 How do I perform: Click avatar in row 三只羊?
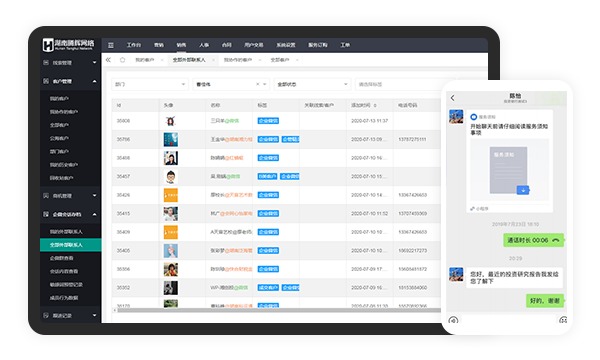pos(171,121)
